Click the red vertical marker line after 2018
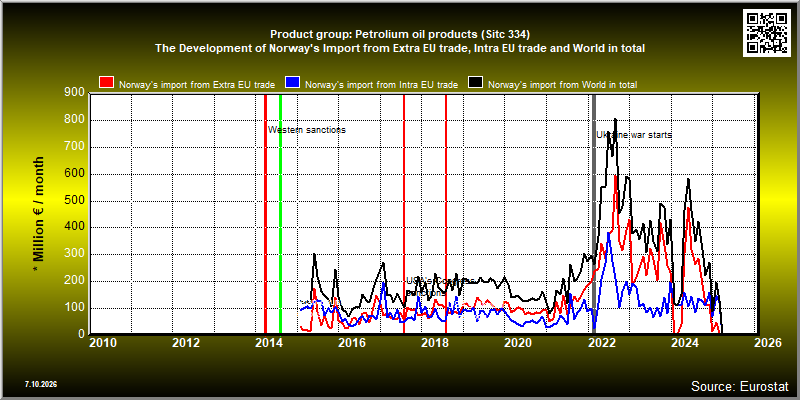The image size is (800, 400). (x=446, y=213)
